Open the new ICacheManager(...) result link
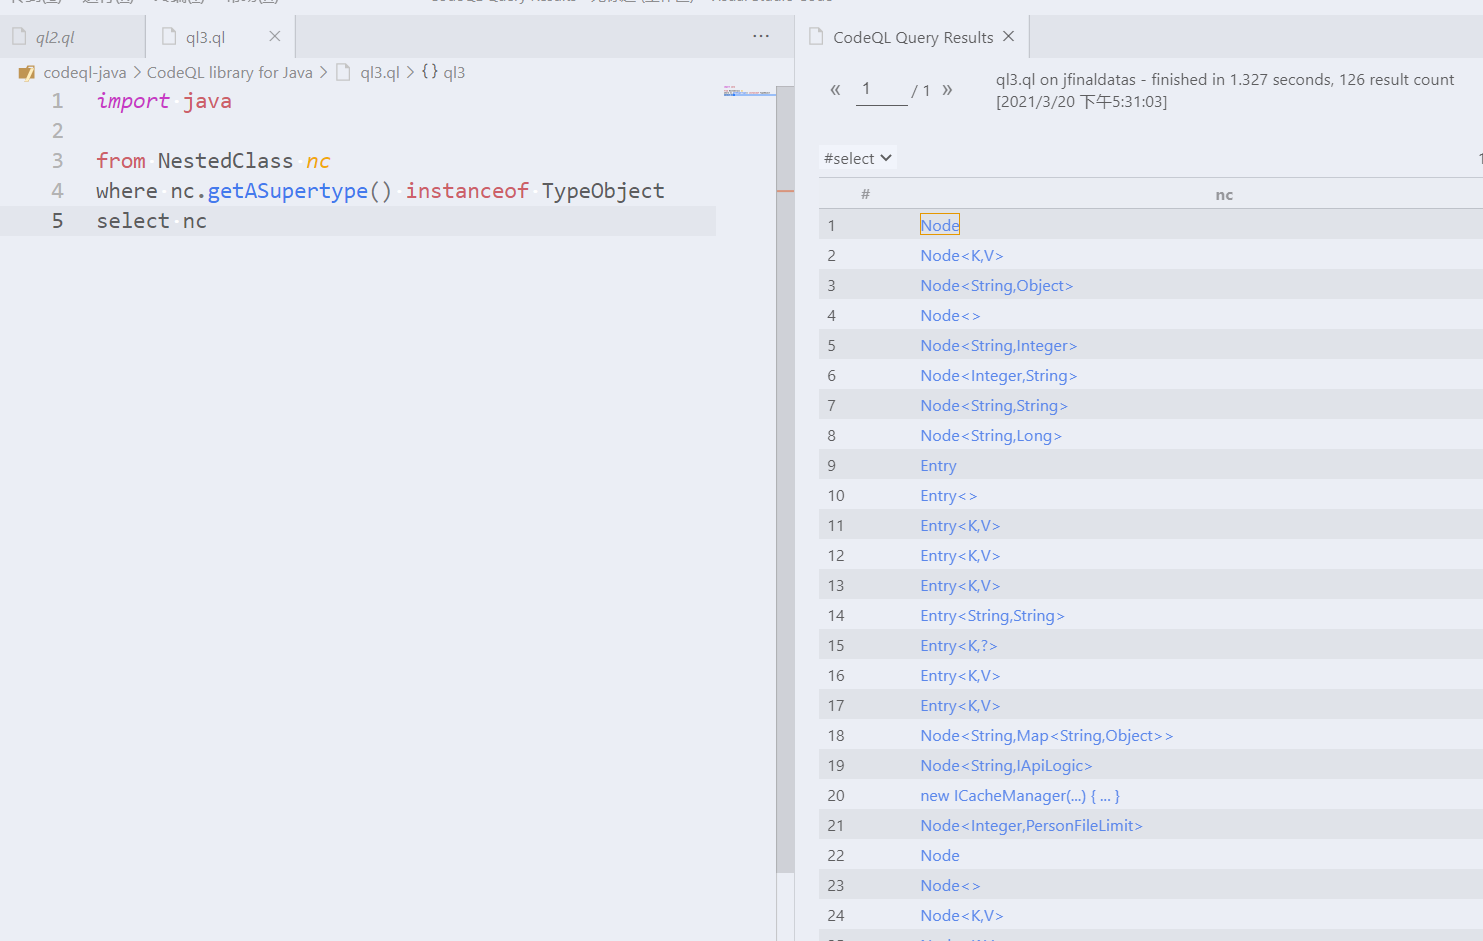This screenshot has width=1483, height=941. (1020, 796)
